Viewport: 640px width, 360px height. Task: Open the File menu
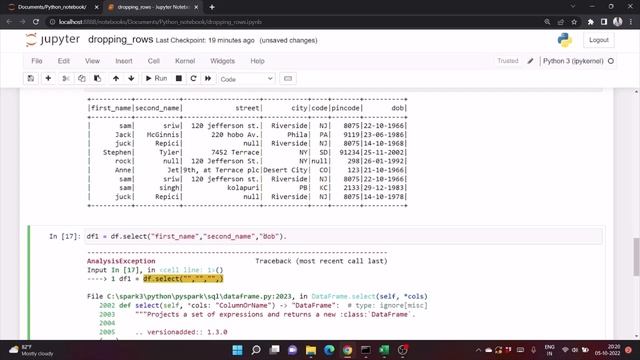point(37,61)
